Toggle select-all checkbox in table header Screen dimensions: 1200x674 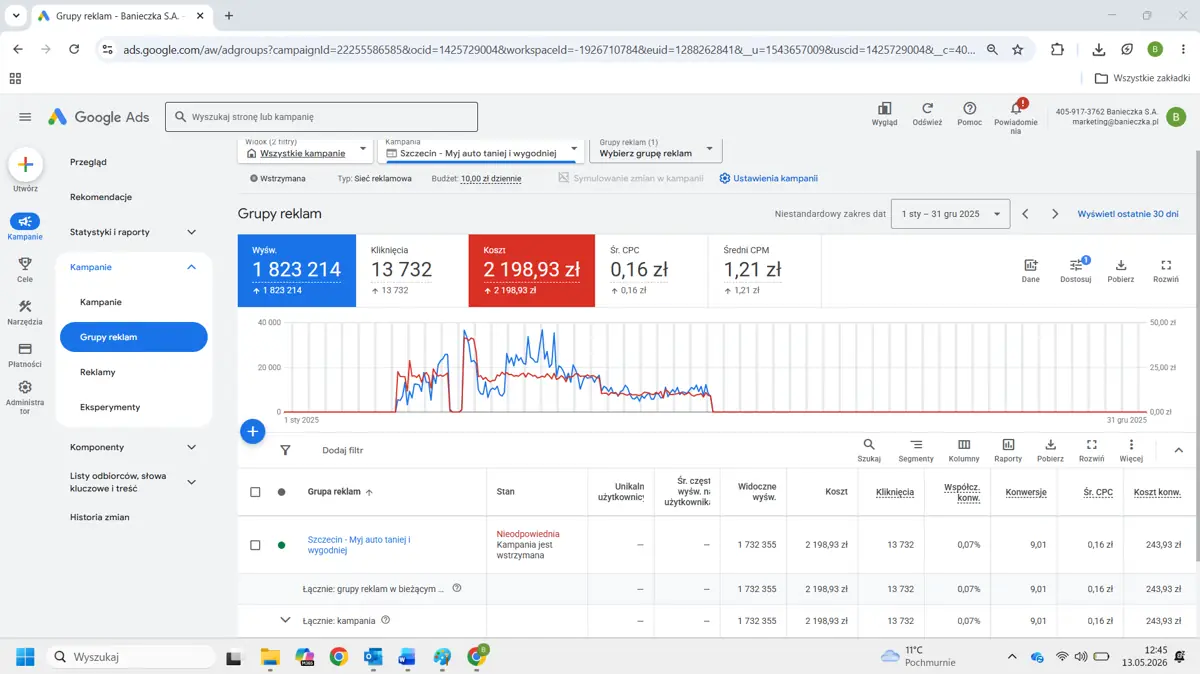(255, 492)
